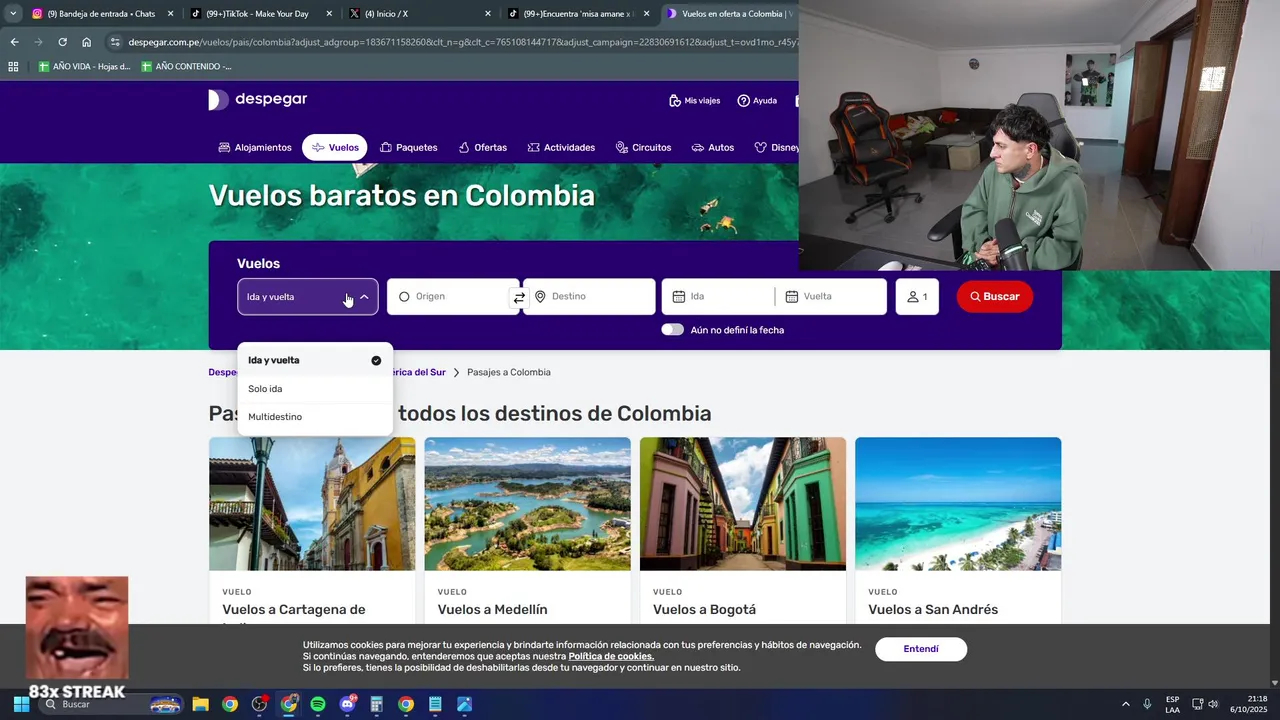Click the site information icon in address bar
The image size is (1280, 720).
115,42
